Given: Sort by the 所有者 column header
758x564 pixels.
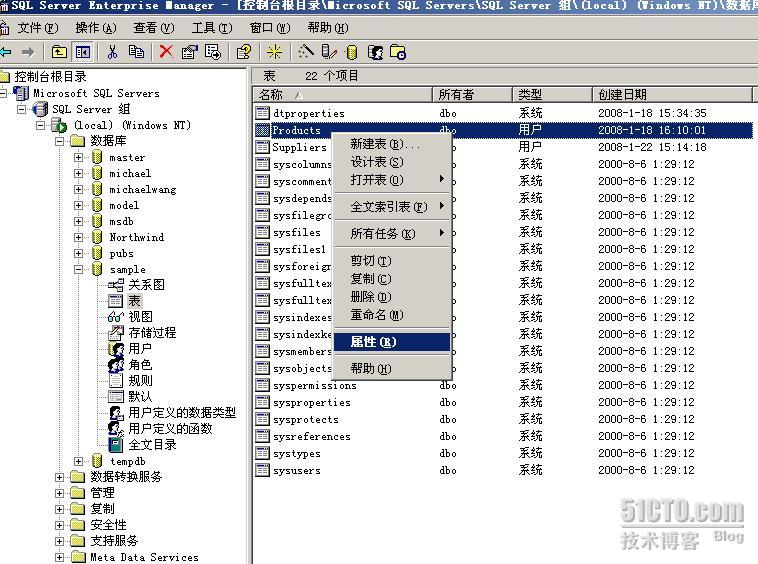Looking at the screenshot, I should click(x=472, y=94).
